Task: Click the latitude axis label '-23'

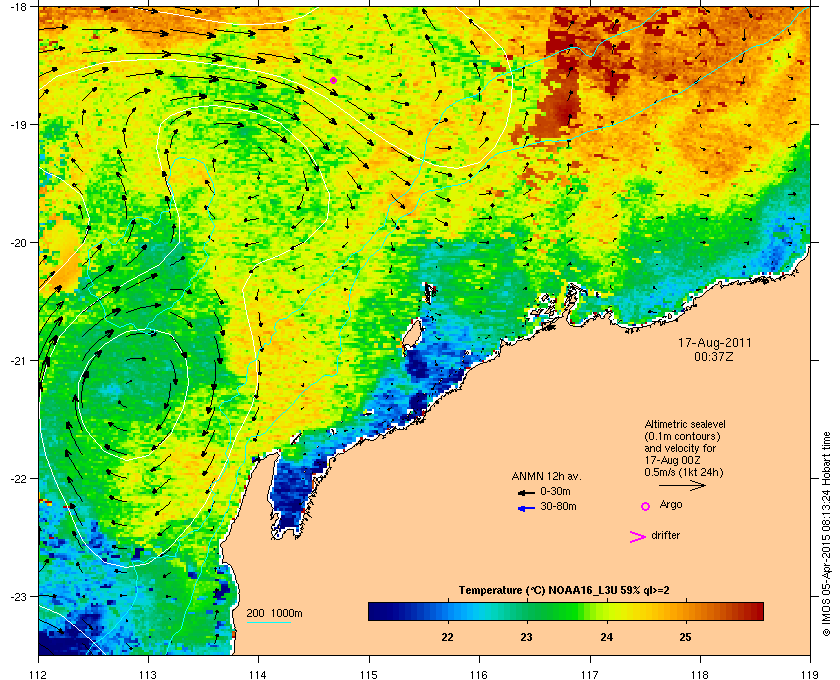Action: pyautogui.click(x=18, y=596)
